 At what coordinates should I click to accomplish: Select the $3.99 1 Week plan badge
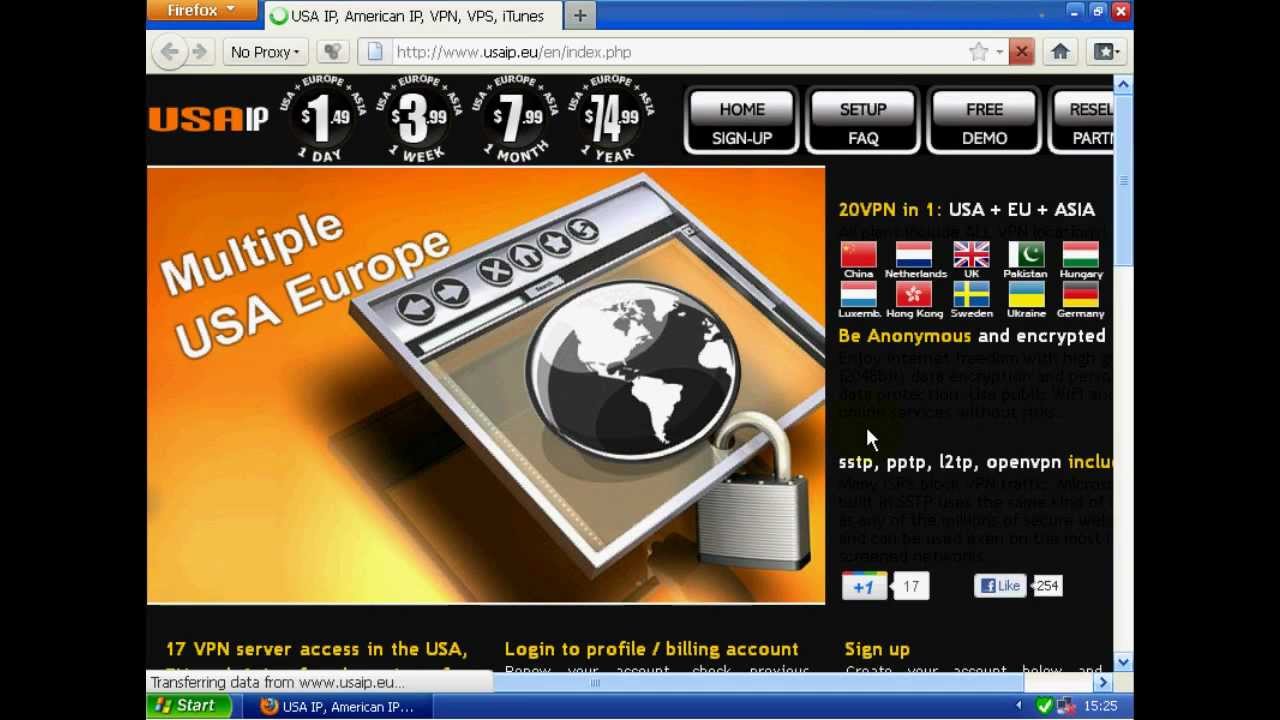[419, 119]
